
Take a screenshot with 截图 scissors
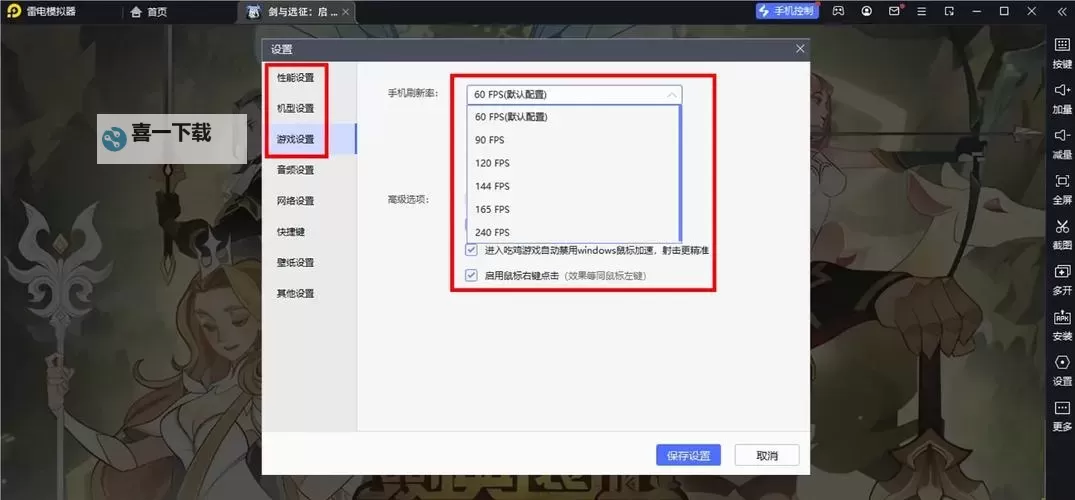click(x=1062, y=234)
